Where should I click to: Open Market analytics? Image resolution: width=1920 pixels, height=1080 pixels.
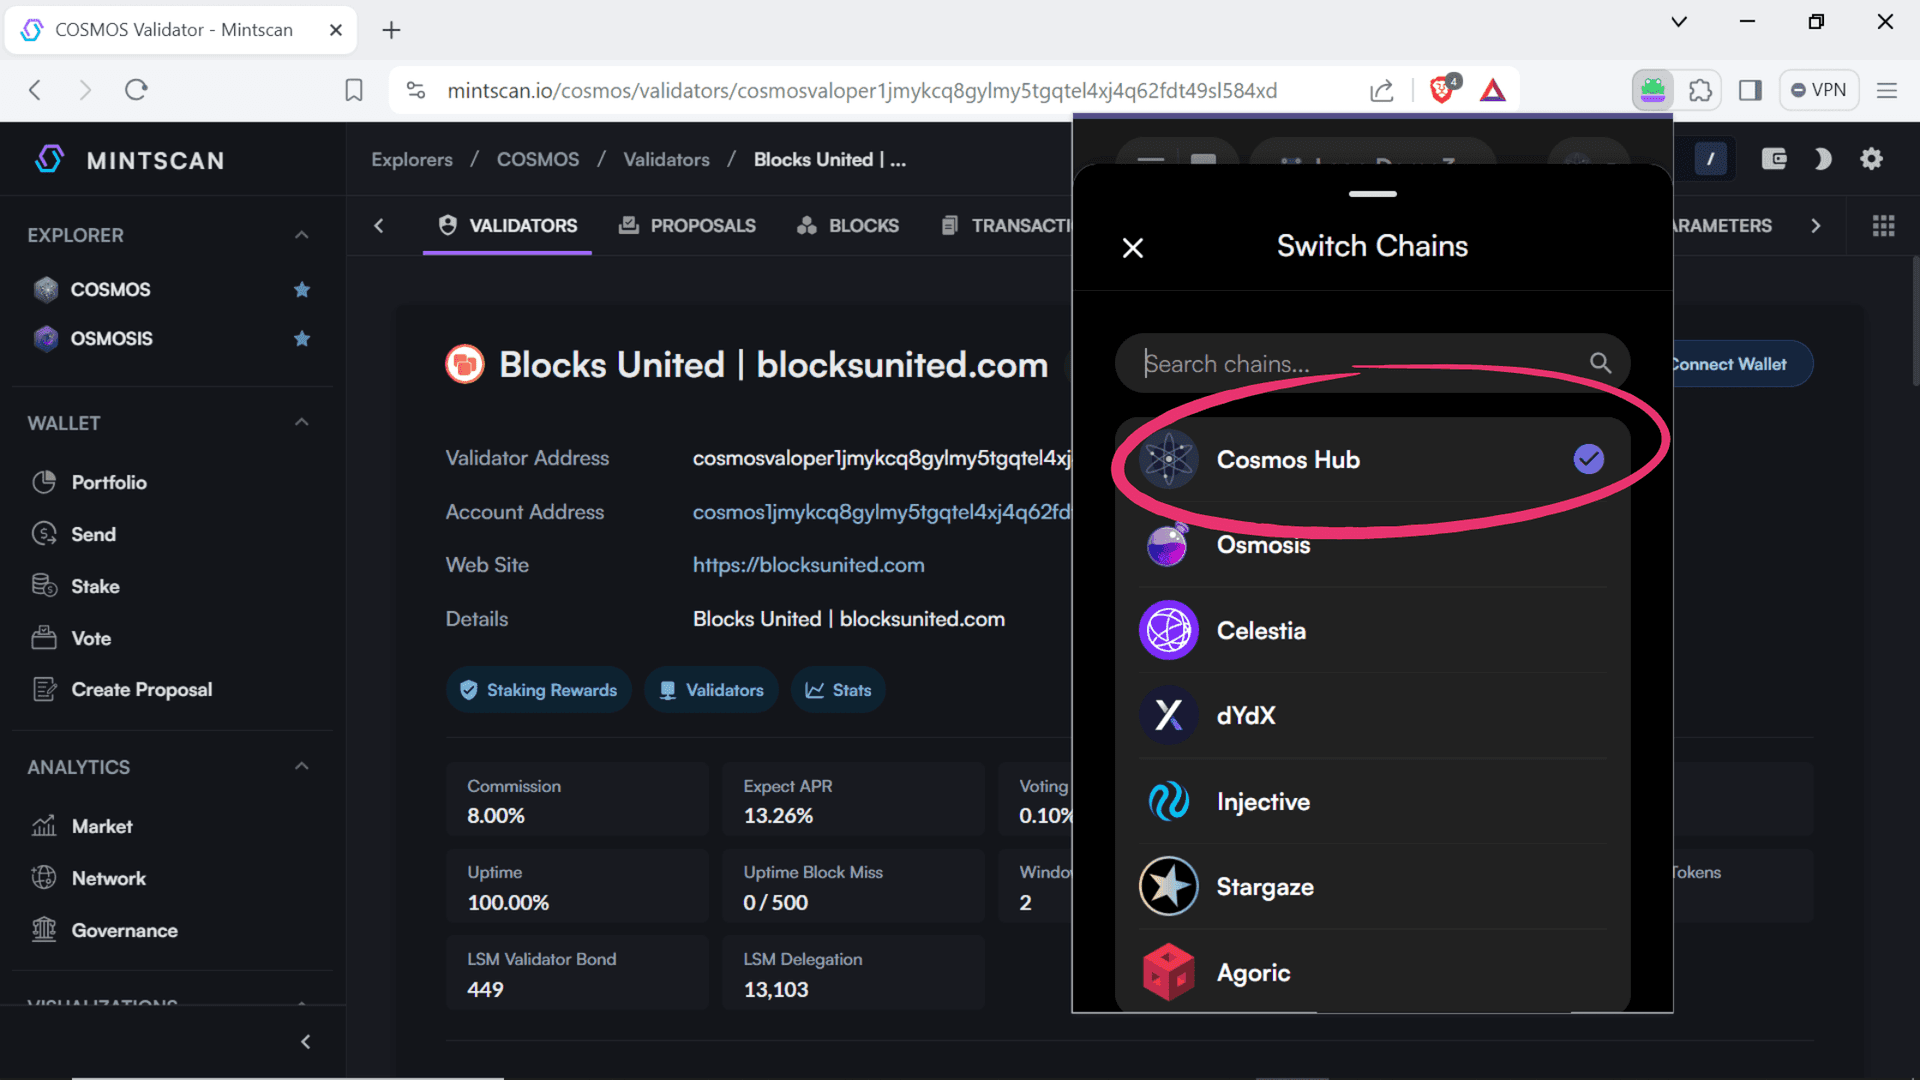click(101, 827)
